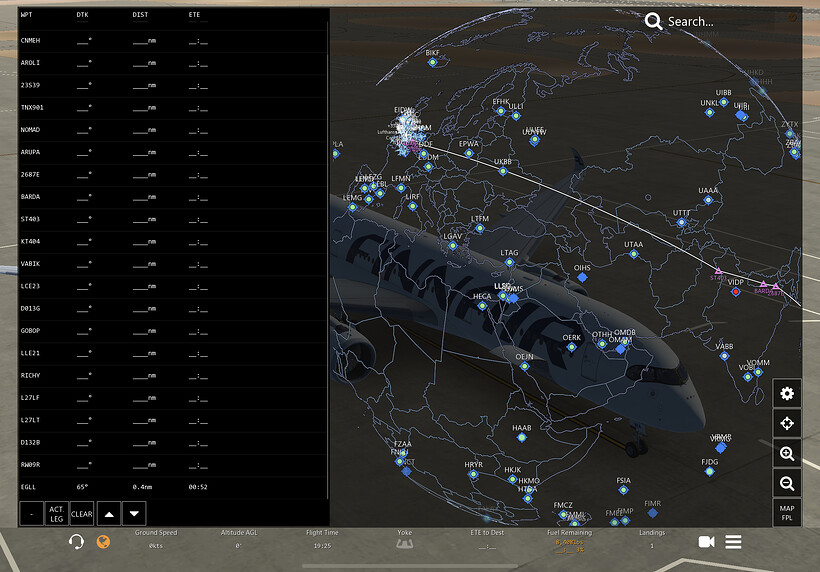
Task: Click the minus remove-waypoint button
Action: click(x=31, y=513)
